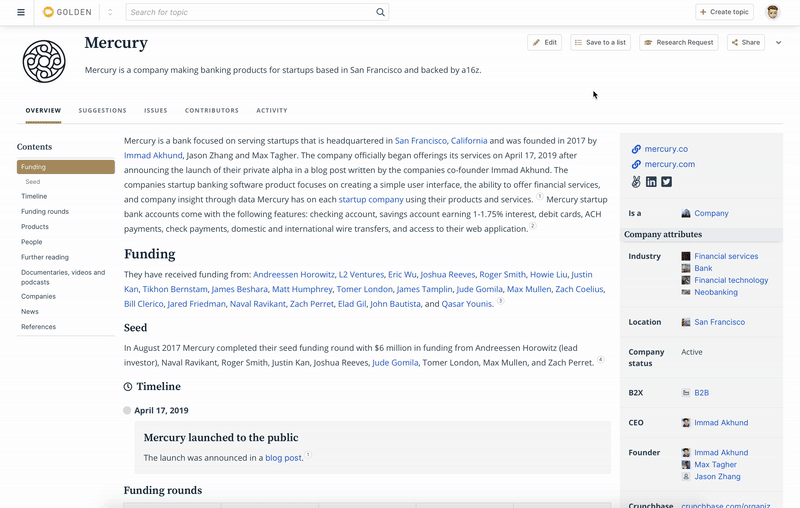Click the Create topic button

724,12
